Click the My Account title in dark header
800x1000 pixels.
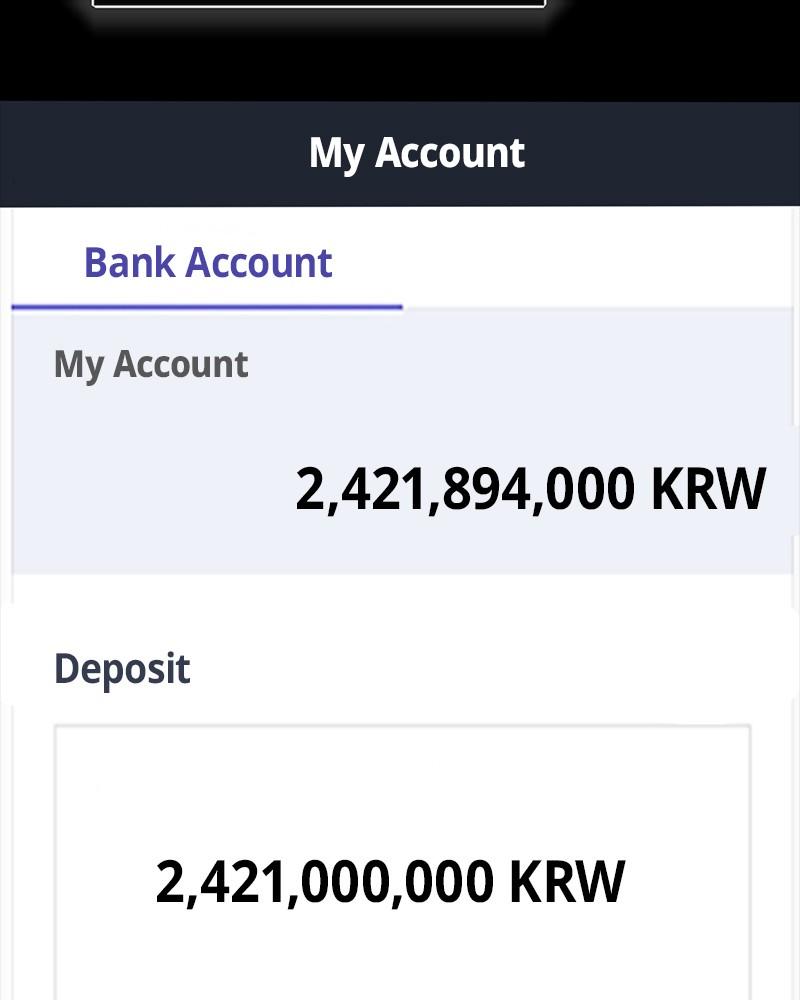click(416, 153)
